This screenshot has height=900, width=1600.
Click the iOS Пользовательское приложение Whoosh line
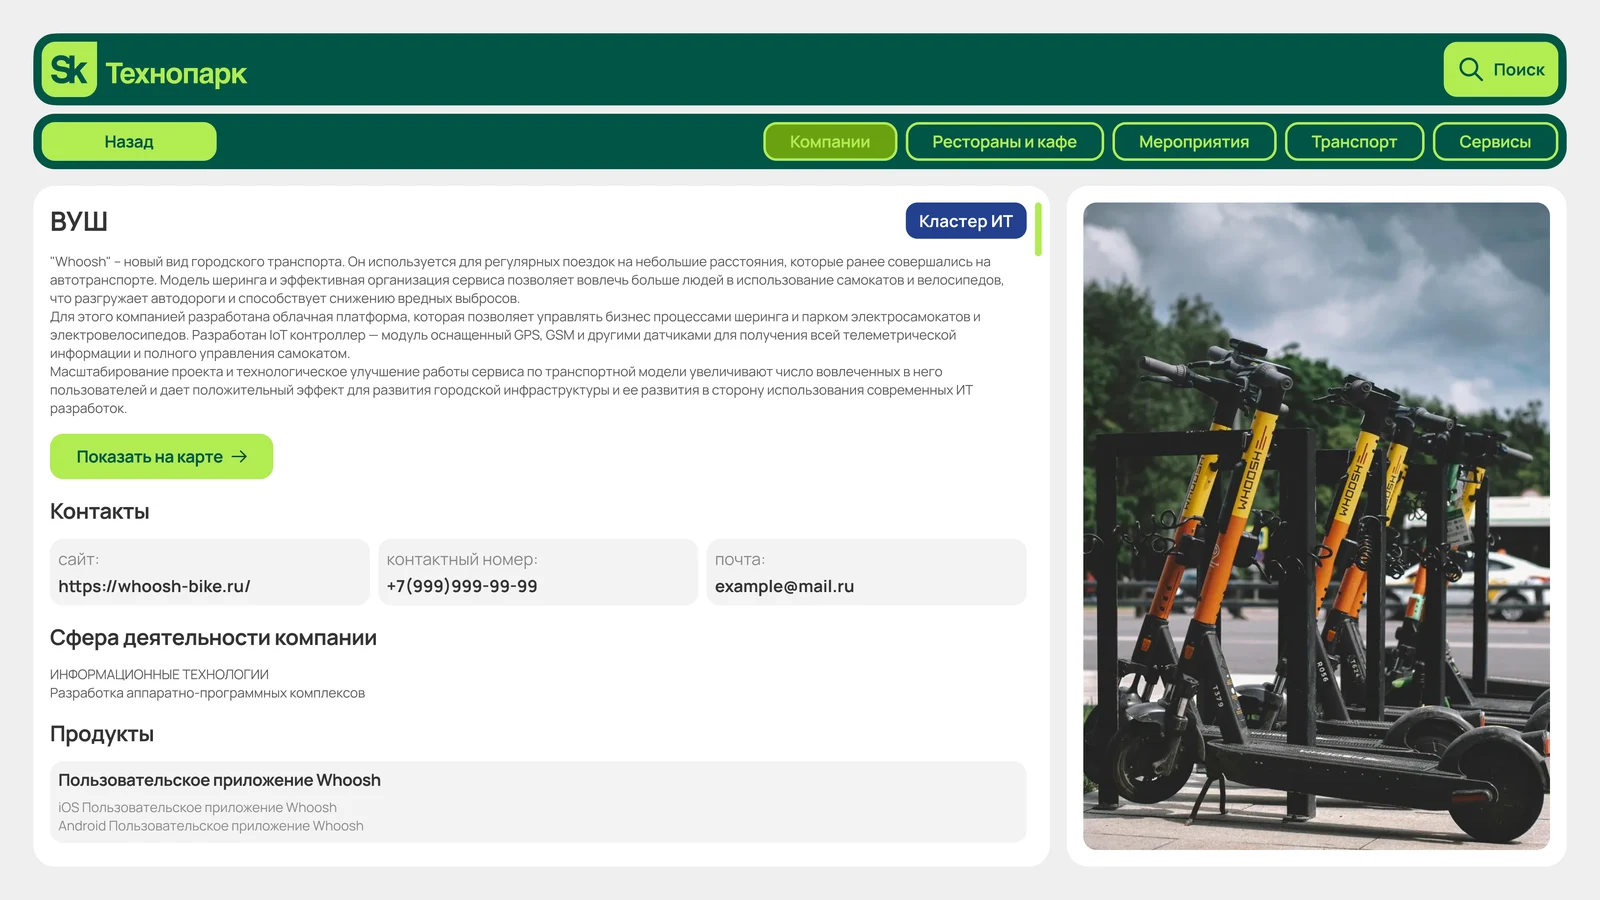(x=197, y=807)
